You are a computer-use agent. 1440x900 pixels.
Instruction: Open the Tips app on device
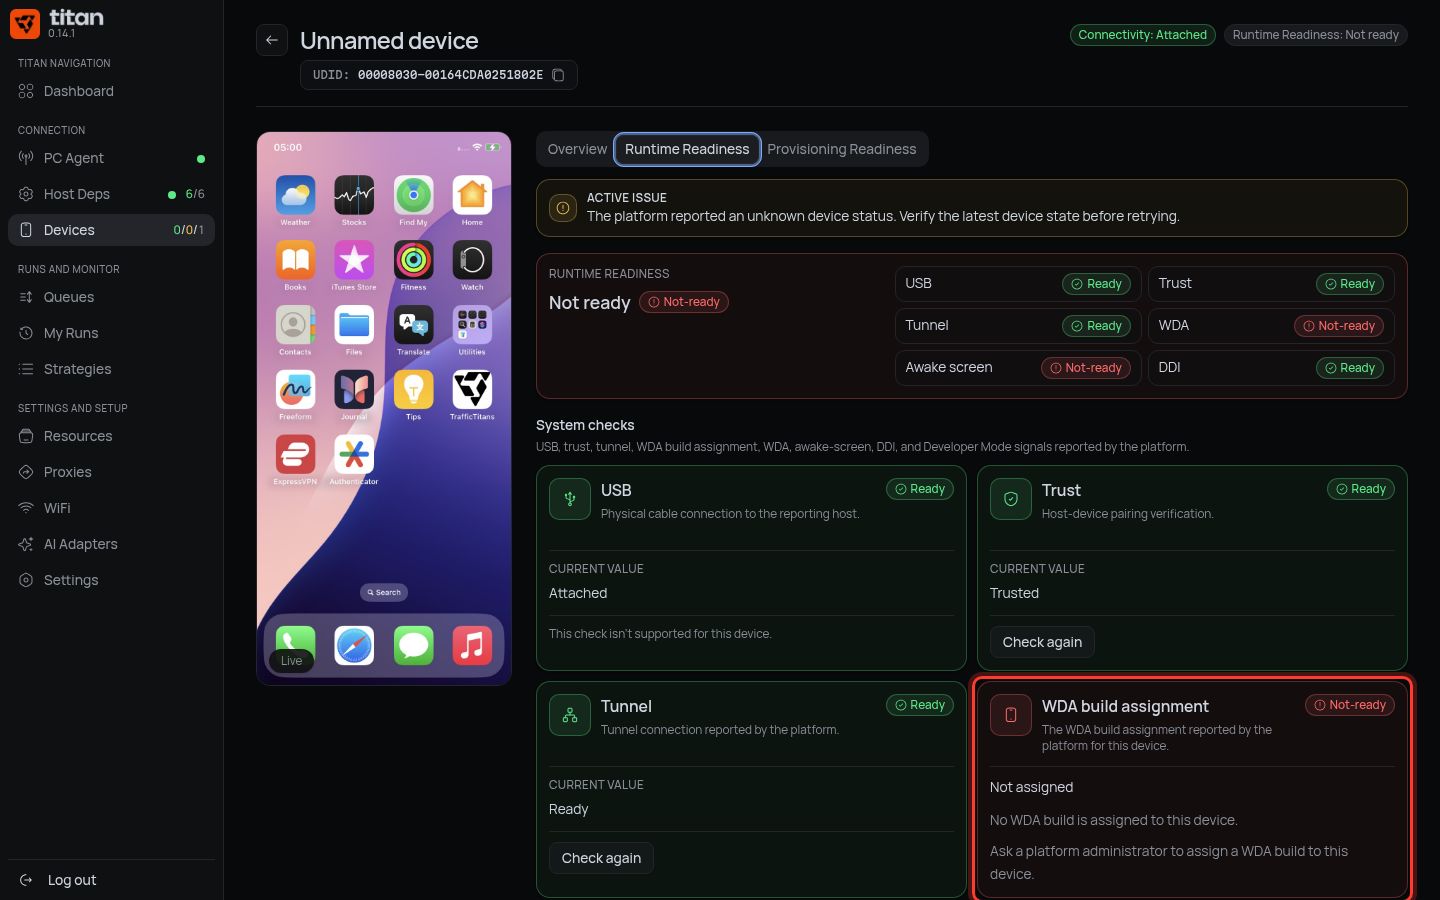[413, 389]
